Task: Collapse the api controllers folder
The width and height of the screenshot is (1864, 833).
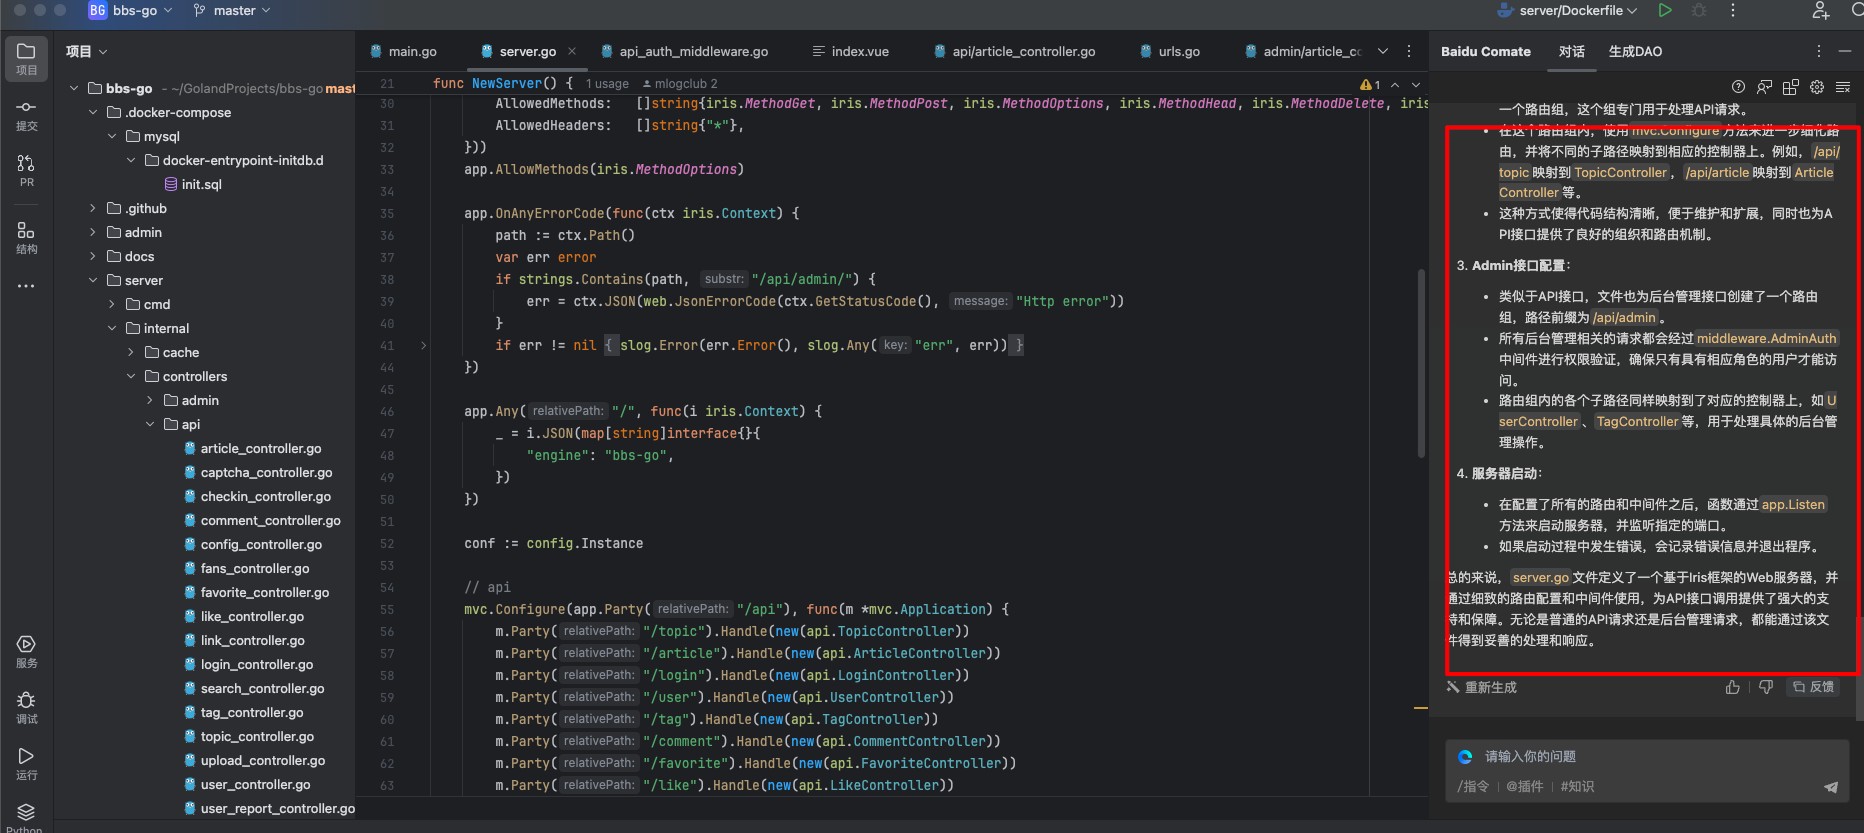Action: tap(150, 424)
